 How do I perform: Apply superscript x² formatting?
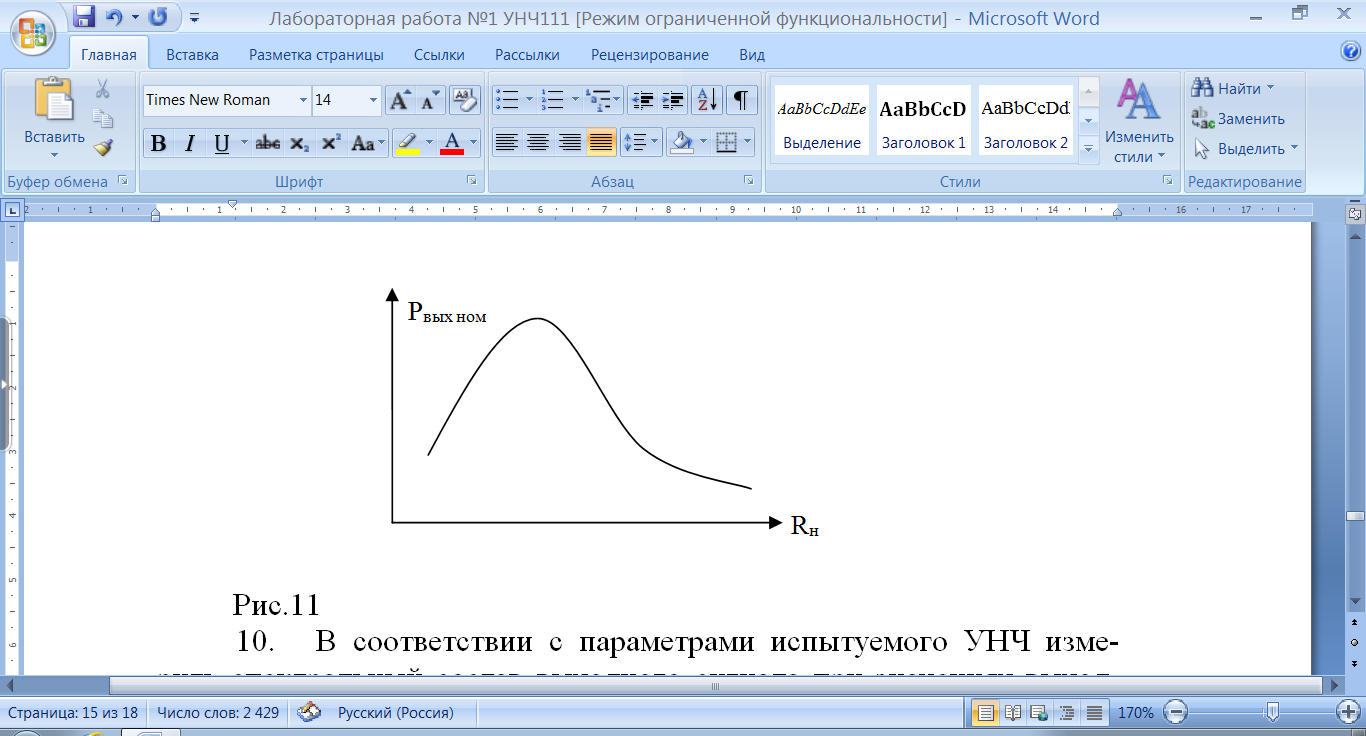click(331, 143)
